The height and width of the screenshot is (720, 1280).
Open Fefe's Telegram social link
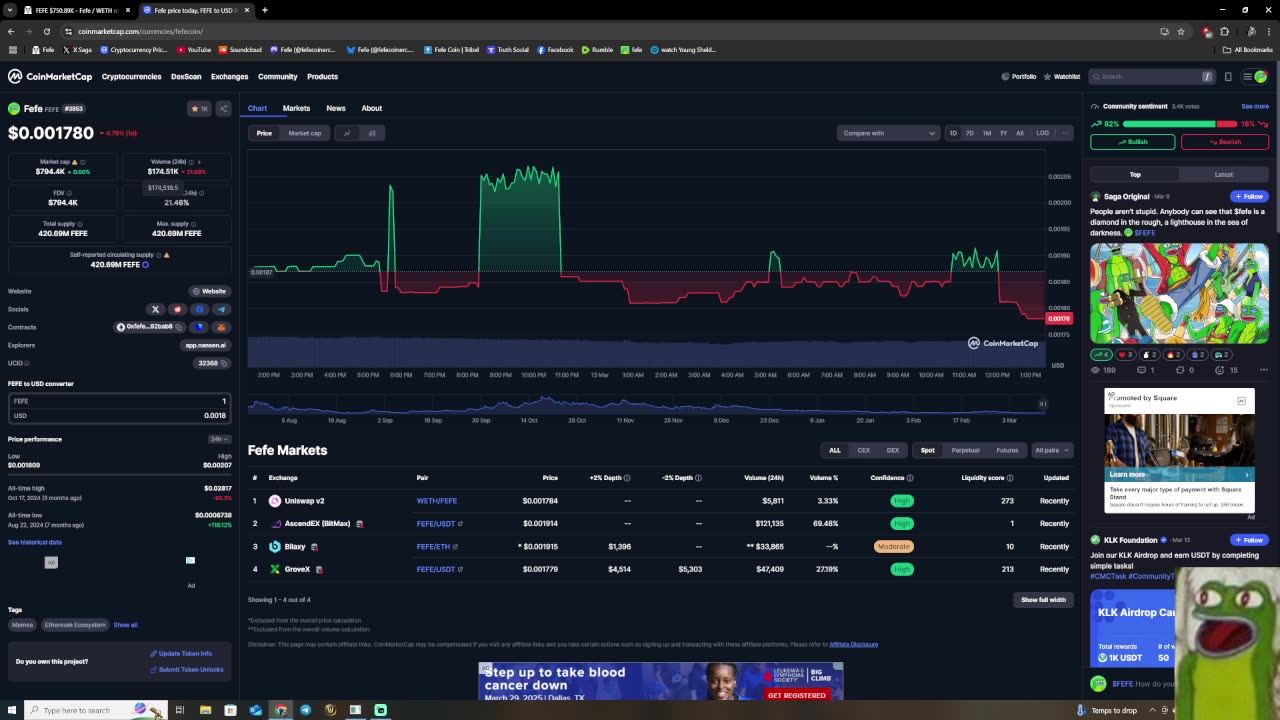[221, 309]
